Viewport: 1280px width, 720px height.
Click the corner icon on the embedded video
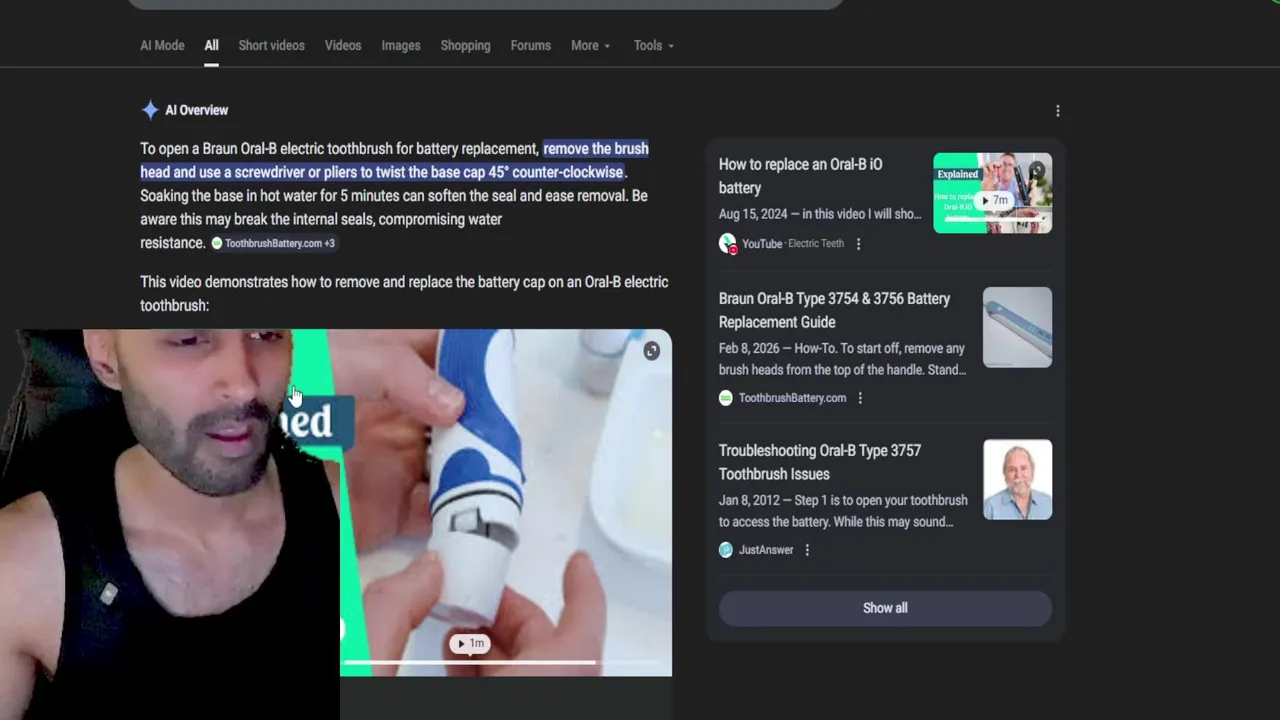(651, 351)
